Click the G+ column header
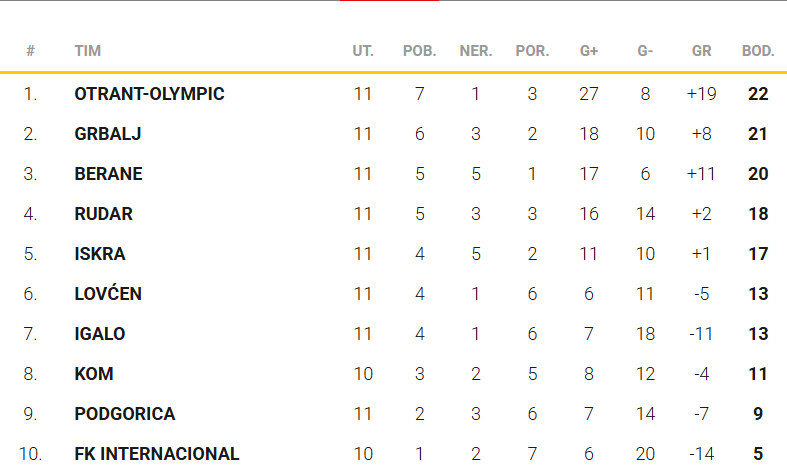The width and height of the screenshot is (787, 473). (589, 51)
